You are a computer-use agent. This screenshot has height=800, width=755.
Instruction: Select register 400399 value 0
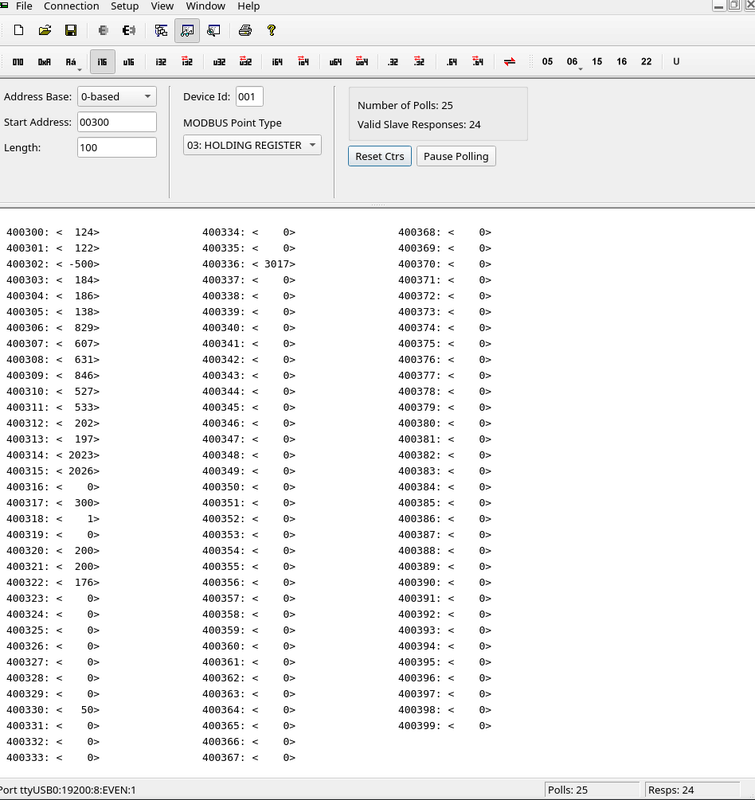[445, 726]
